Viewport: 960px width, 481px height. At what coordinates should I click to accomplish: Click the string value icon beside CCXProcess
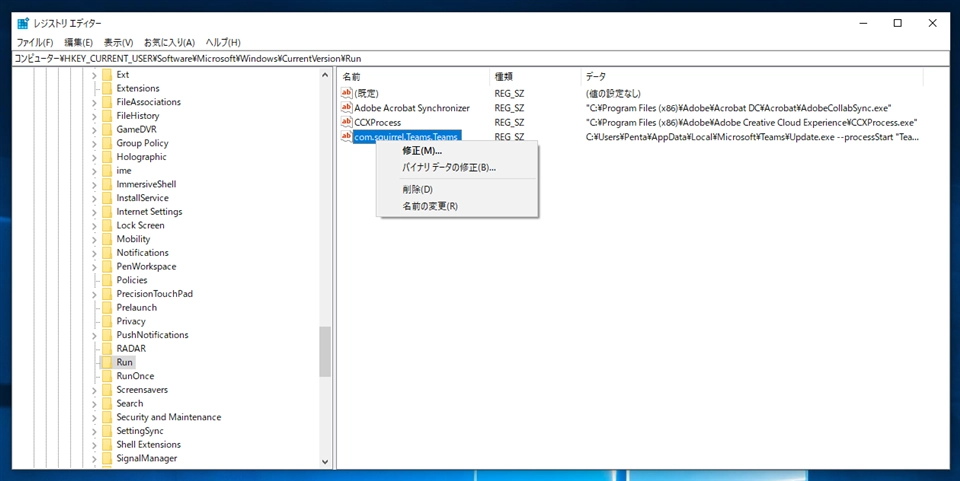click(347, 122)
